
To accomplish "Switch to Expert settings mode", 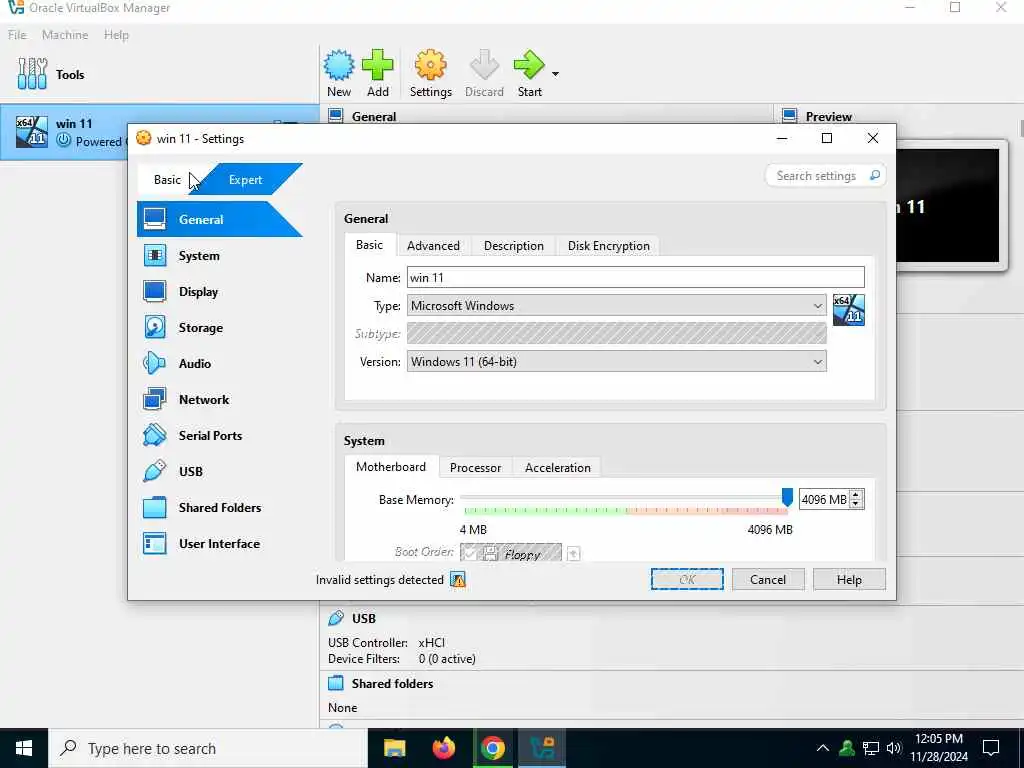I will [x=246, y=180].
